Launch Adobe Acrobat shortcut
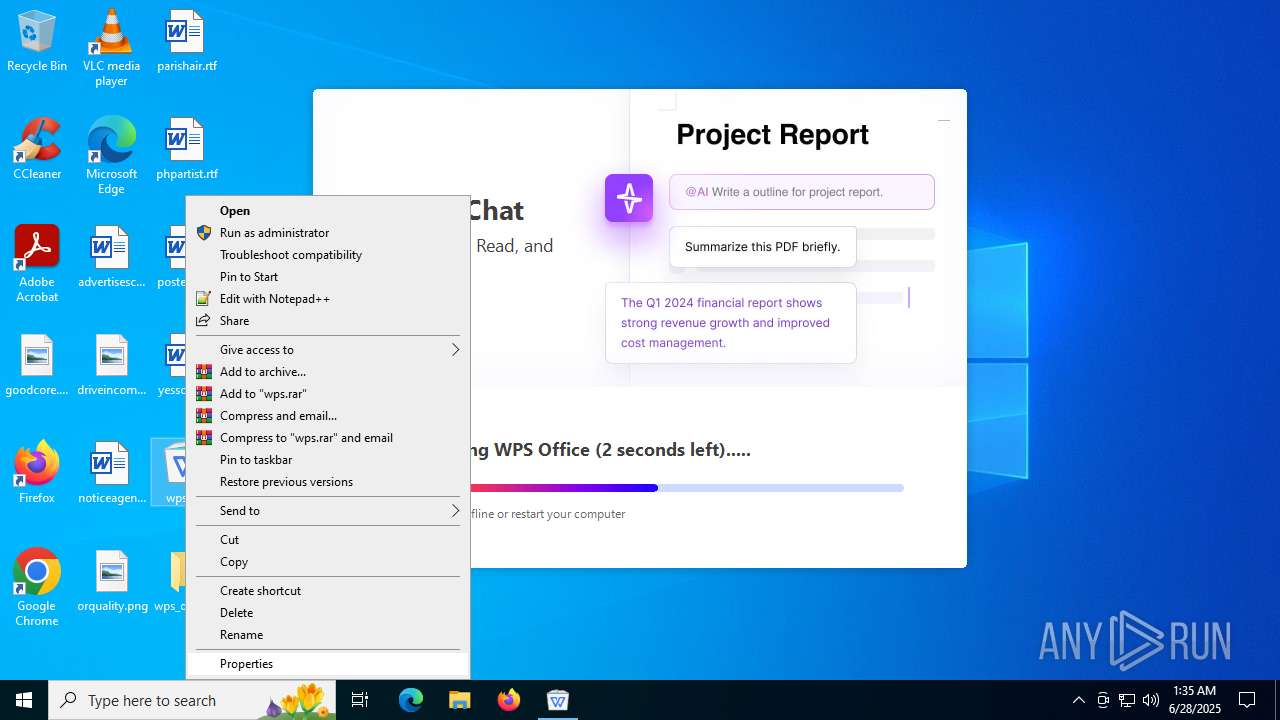 tap(37, 264)
